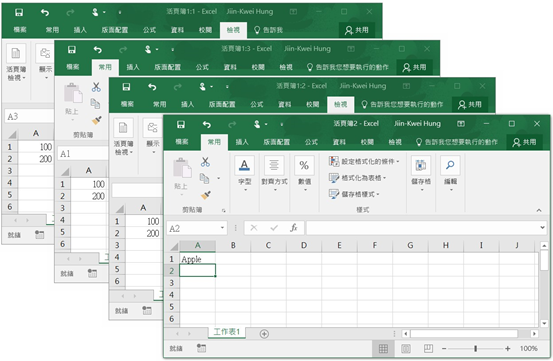This screenshot has width=553, height=361.
Task: Click the Select All corner triangle in 活頁簿2
Action: pos(174,246)
